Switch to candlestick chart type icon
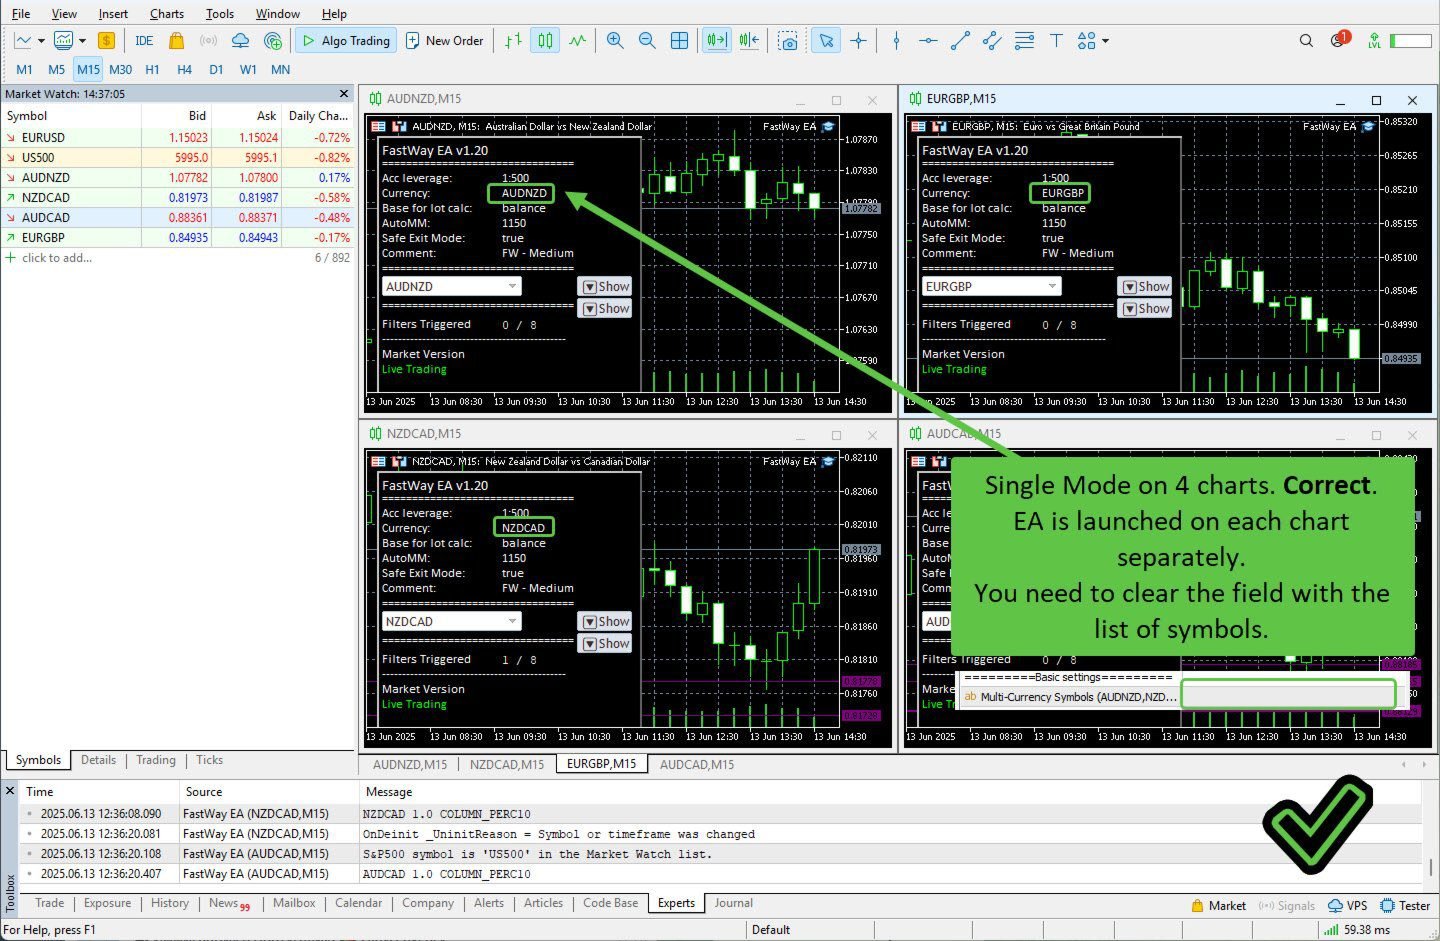This screenshot has width=1440, height=941. coord(545,41)
